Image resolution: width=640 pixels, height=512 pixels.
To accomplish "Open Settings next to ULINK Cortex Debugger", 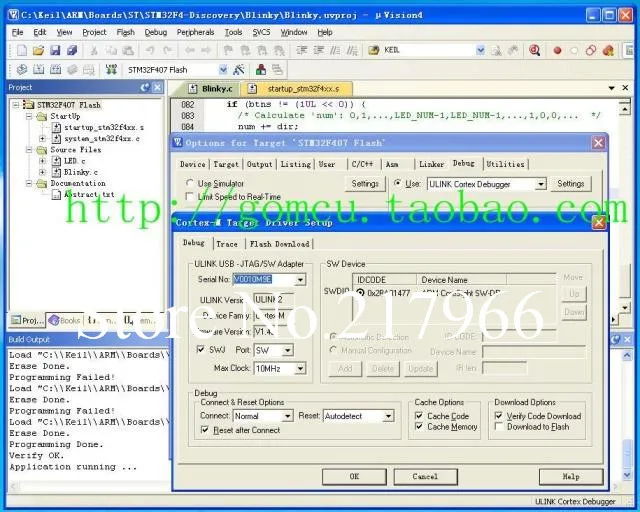I will coord(571,184).
